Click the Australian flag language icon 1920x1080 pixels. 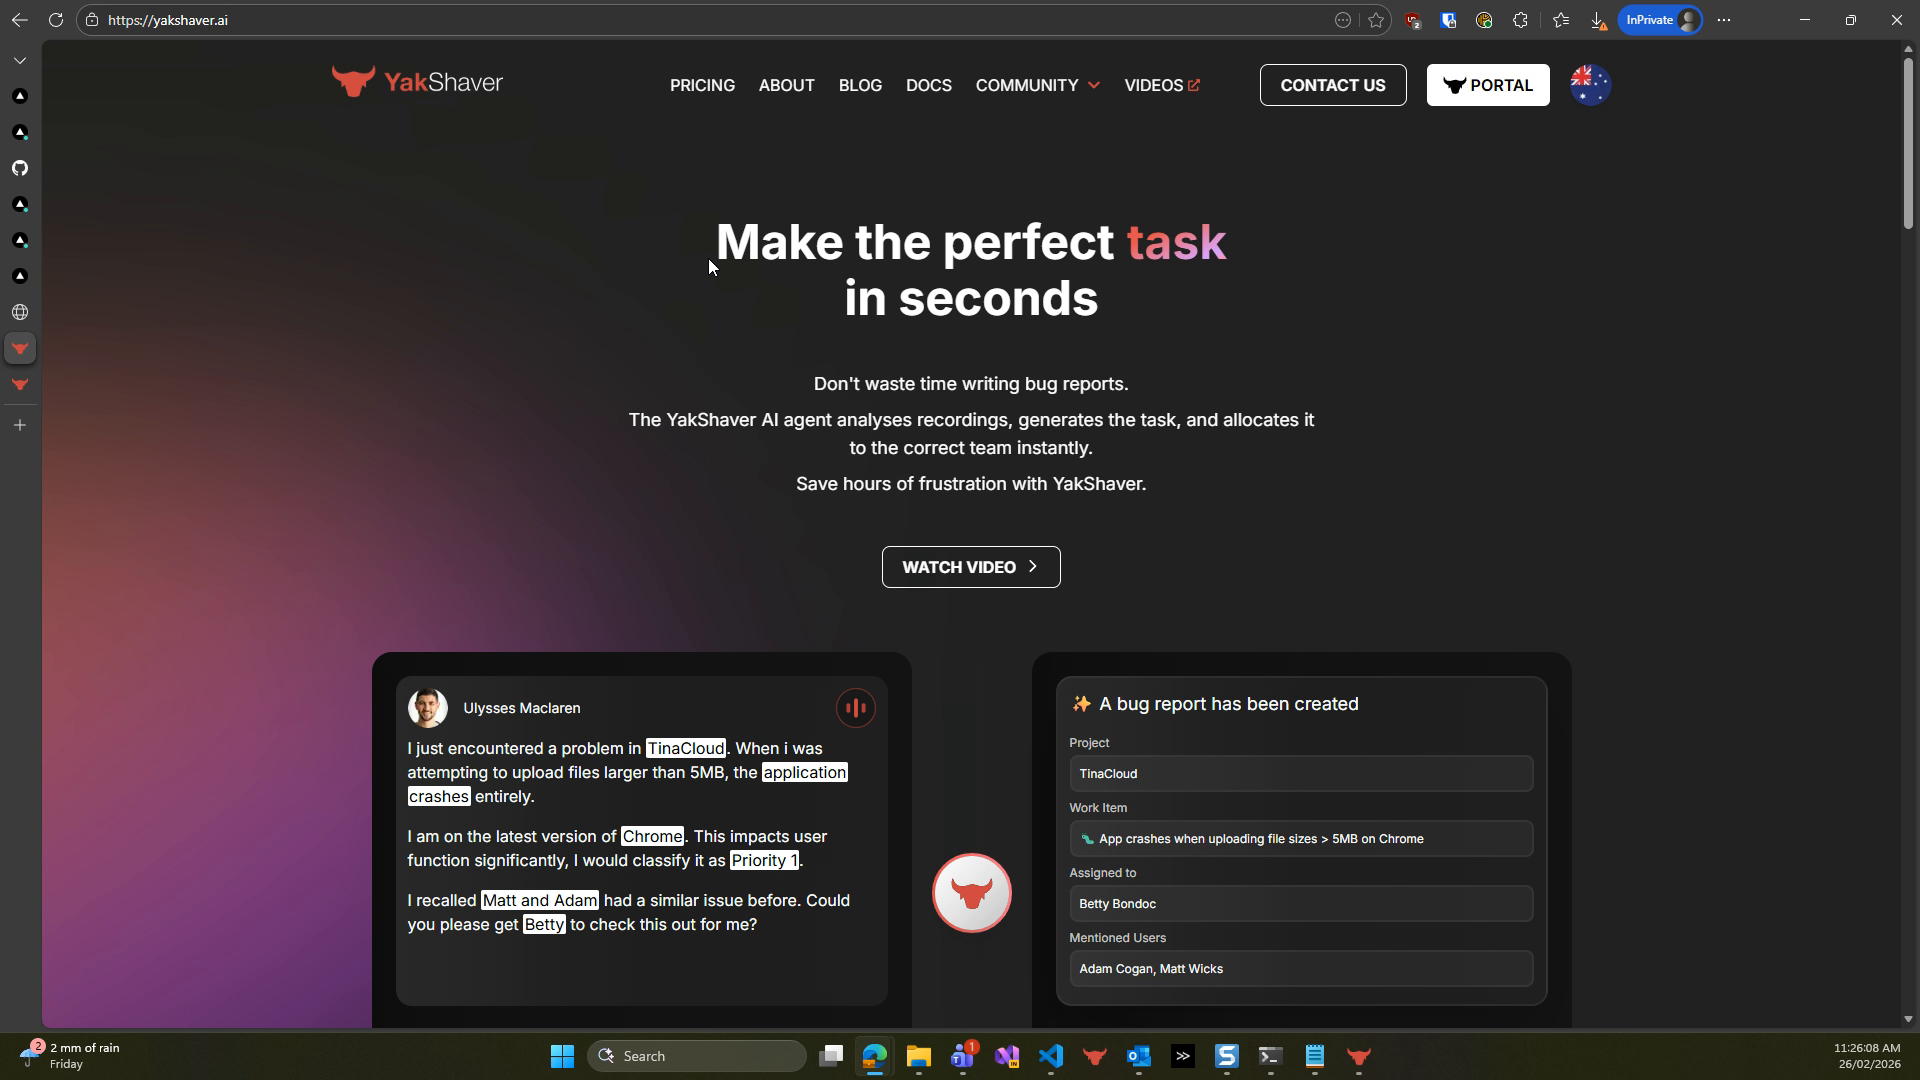coord(1589,85)
